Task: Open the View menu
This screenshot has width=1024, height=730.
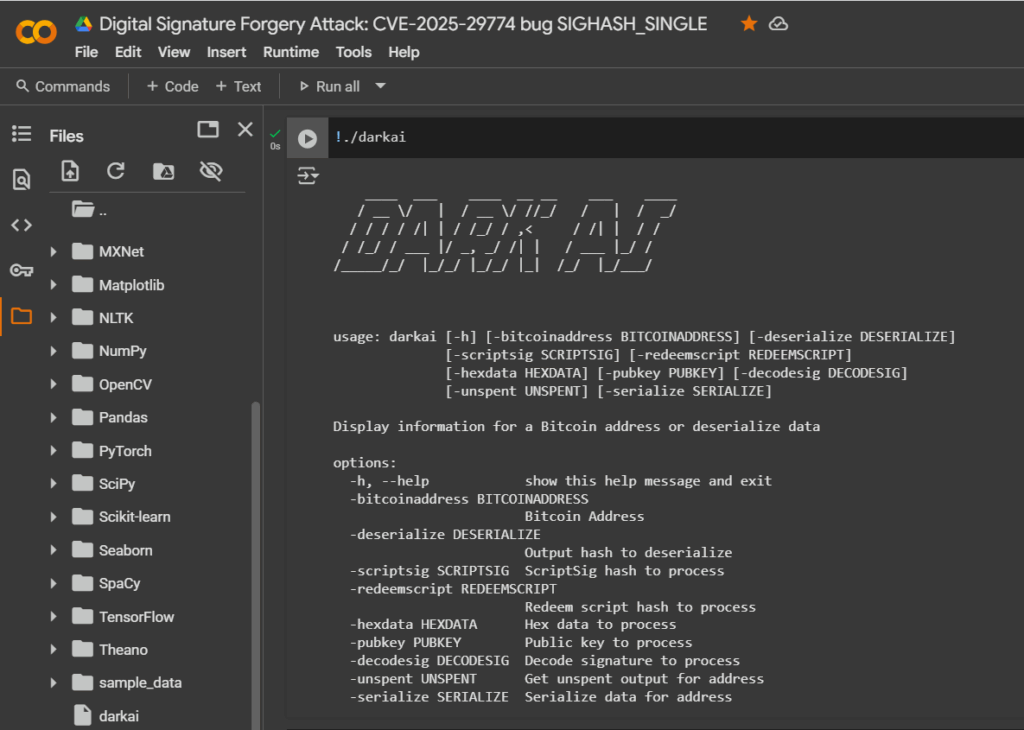Action: (174, 52)
